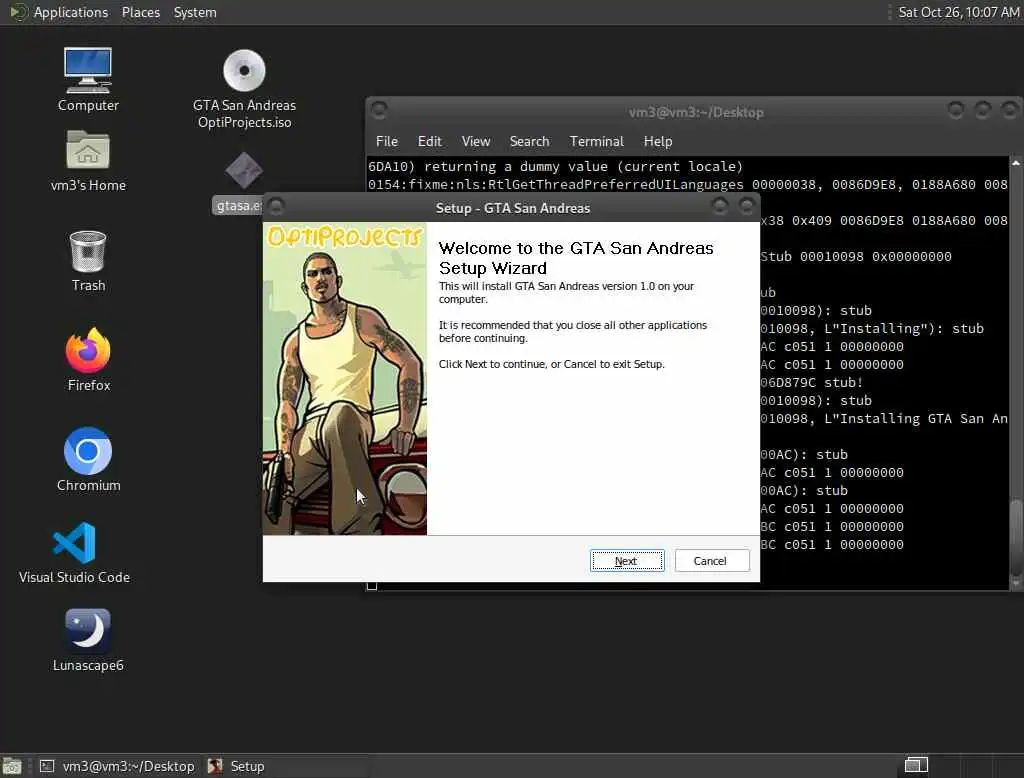Click the terminal line '06D879C stub!'
The height and width of the screenshot is (778, 1024).
tap(812, 383)
